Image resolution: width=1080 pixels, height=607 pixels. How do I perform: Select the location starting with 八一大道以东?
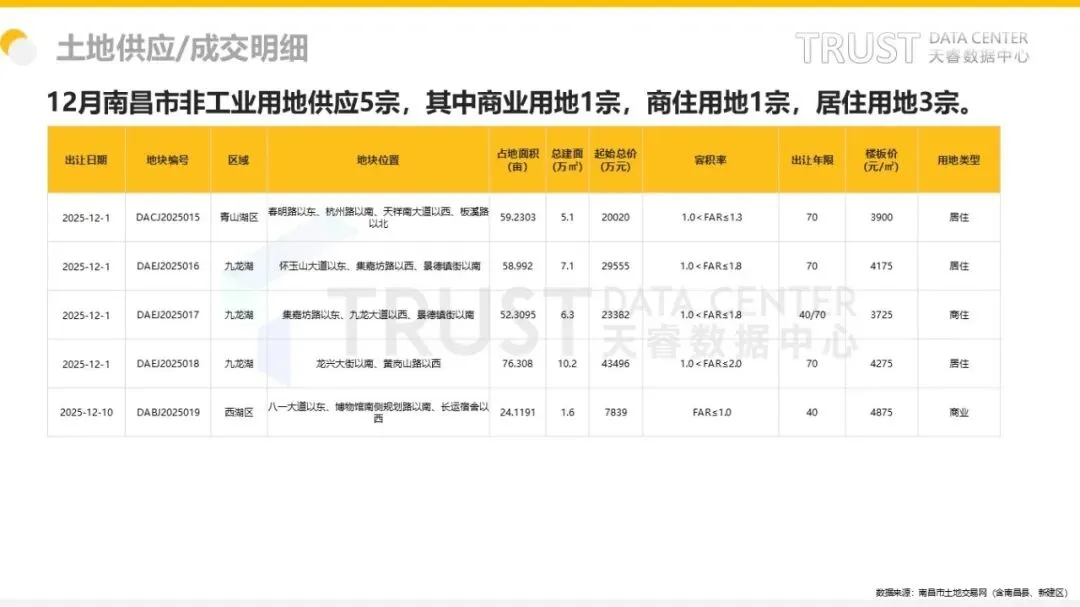(x=378, y=412)
